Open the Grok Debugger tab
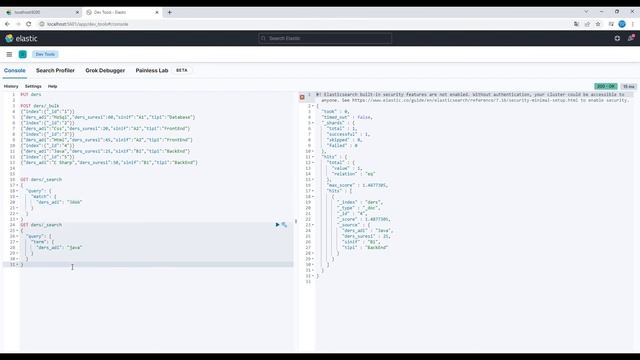The image size is (640, 360). coord(105,71)
